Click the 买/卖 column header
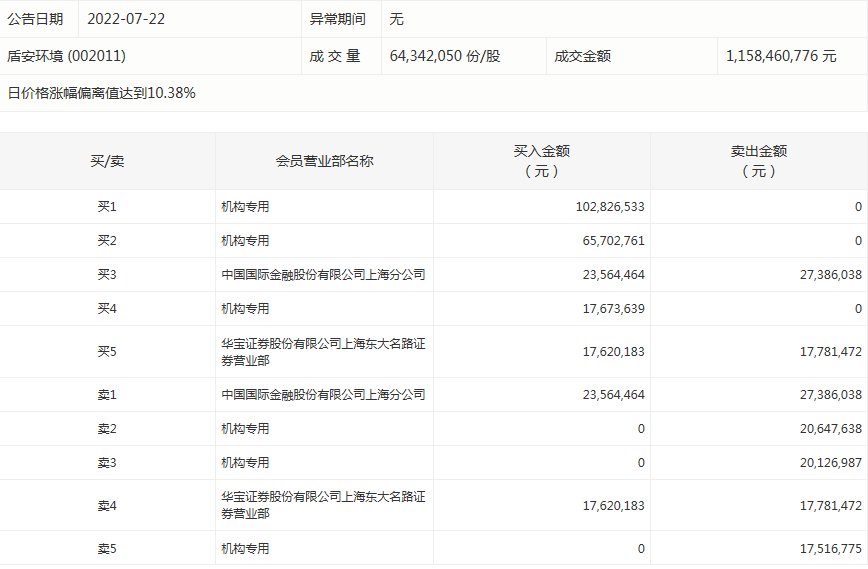The width and height of the screenshot is (868, 569). (x=107, y=161)
